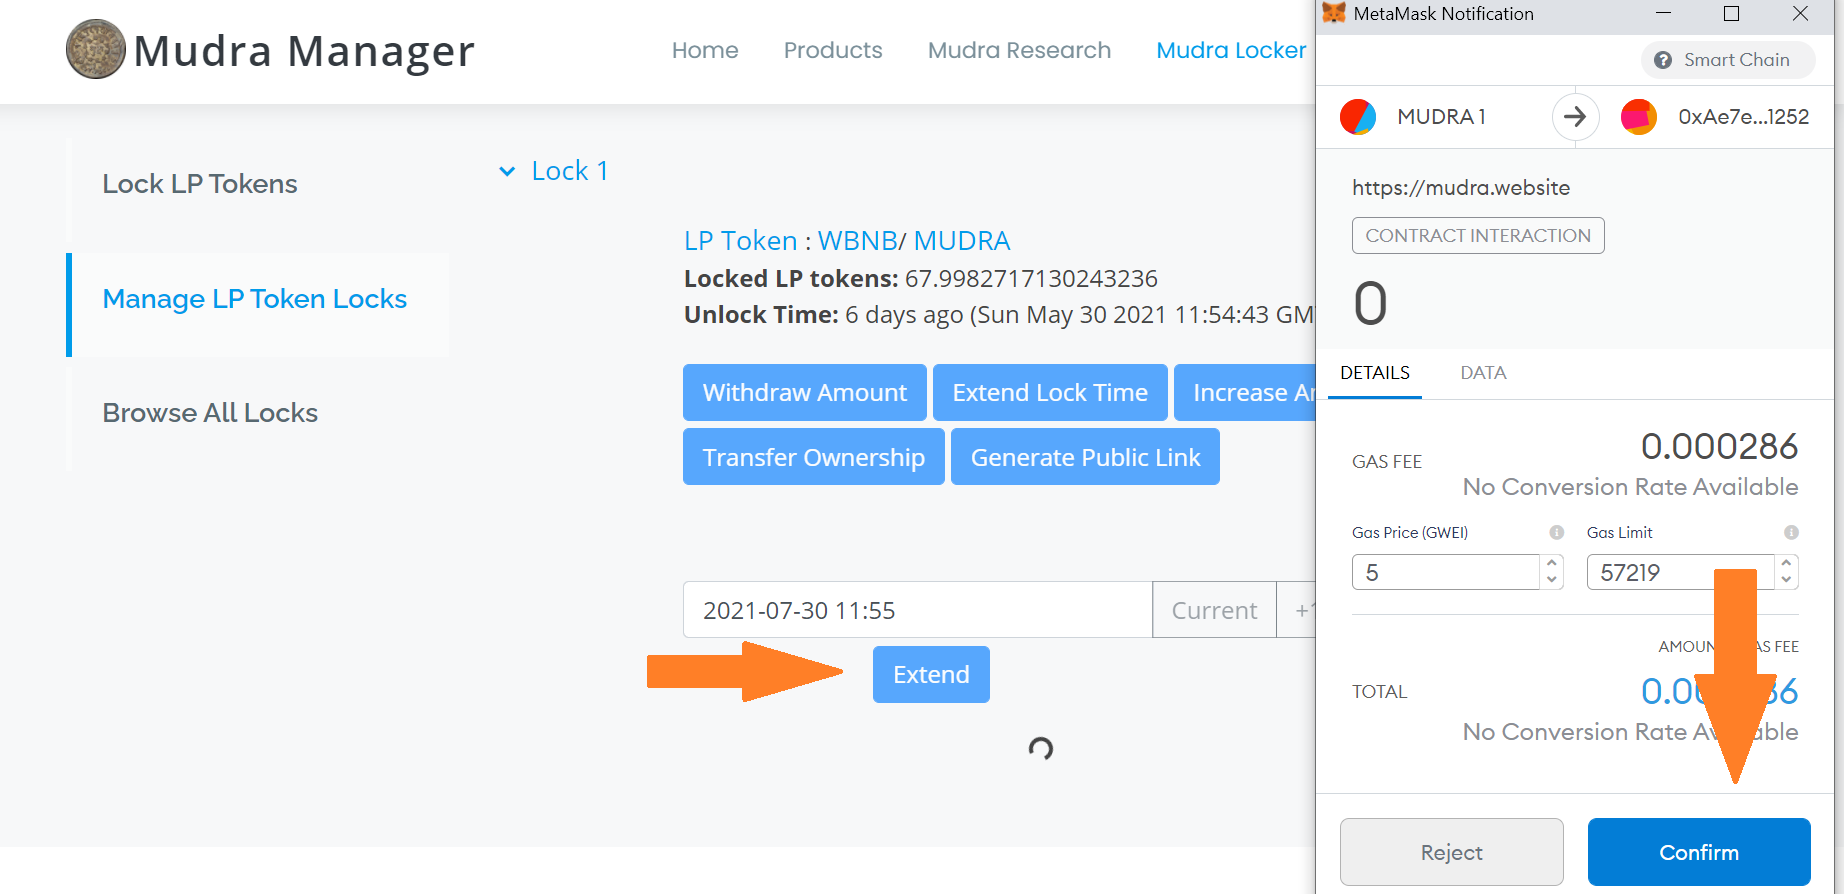Click the arrow icon between accounts
The height and width of the screenshot is (894, 1844).
[1575, 117]
